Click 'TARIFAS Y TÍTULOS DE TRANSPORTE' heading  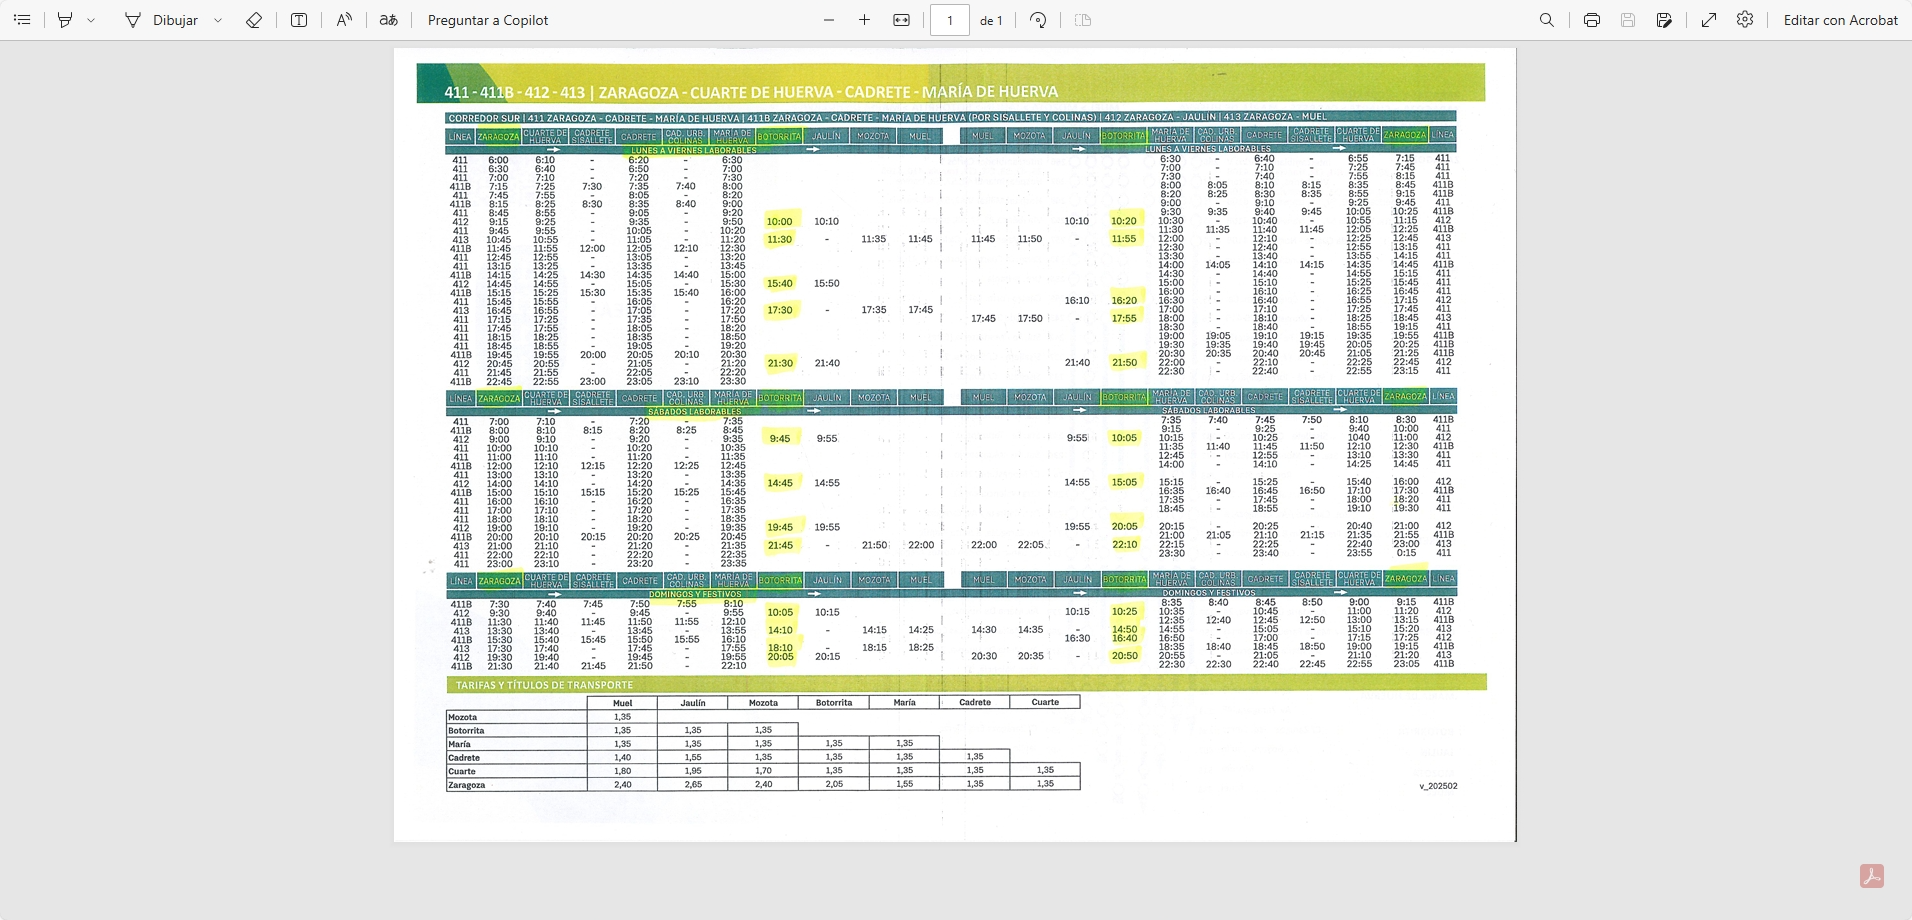[544, 685]
